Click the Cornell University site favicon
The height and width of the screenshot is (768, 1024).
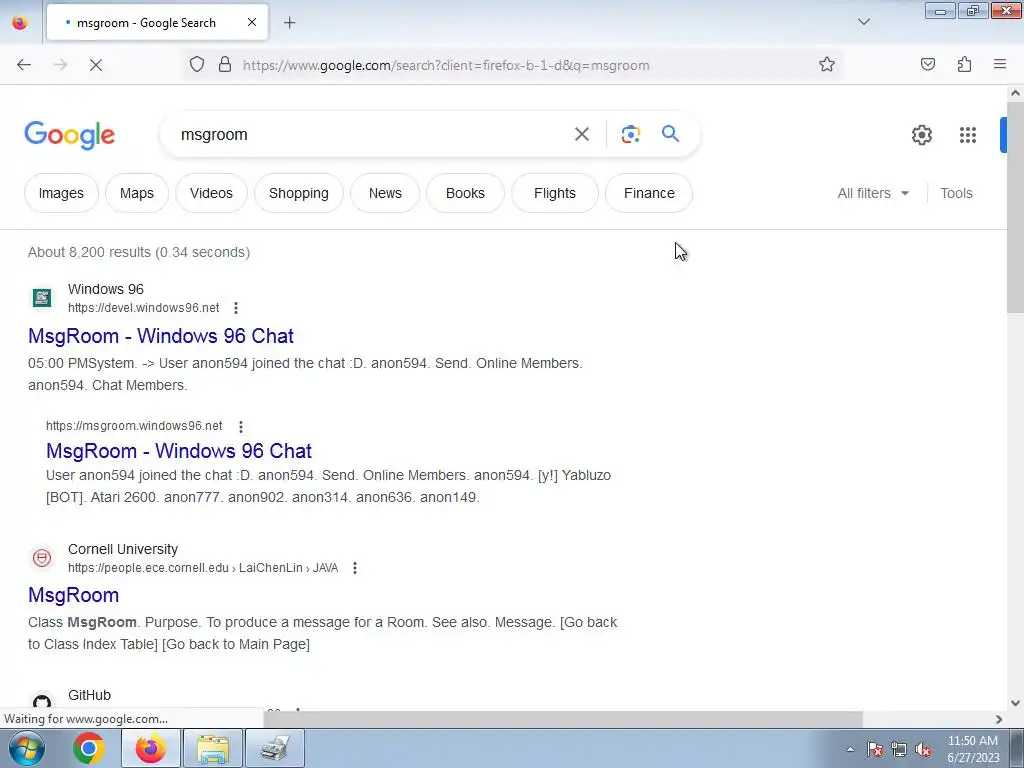[x=42, y=558]
